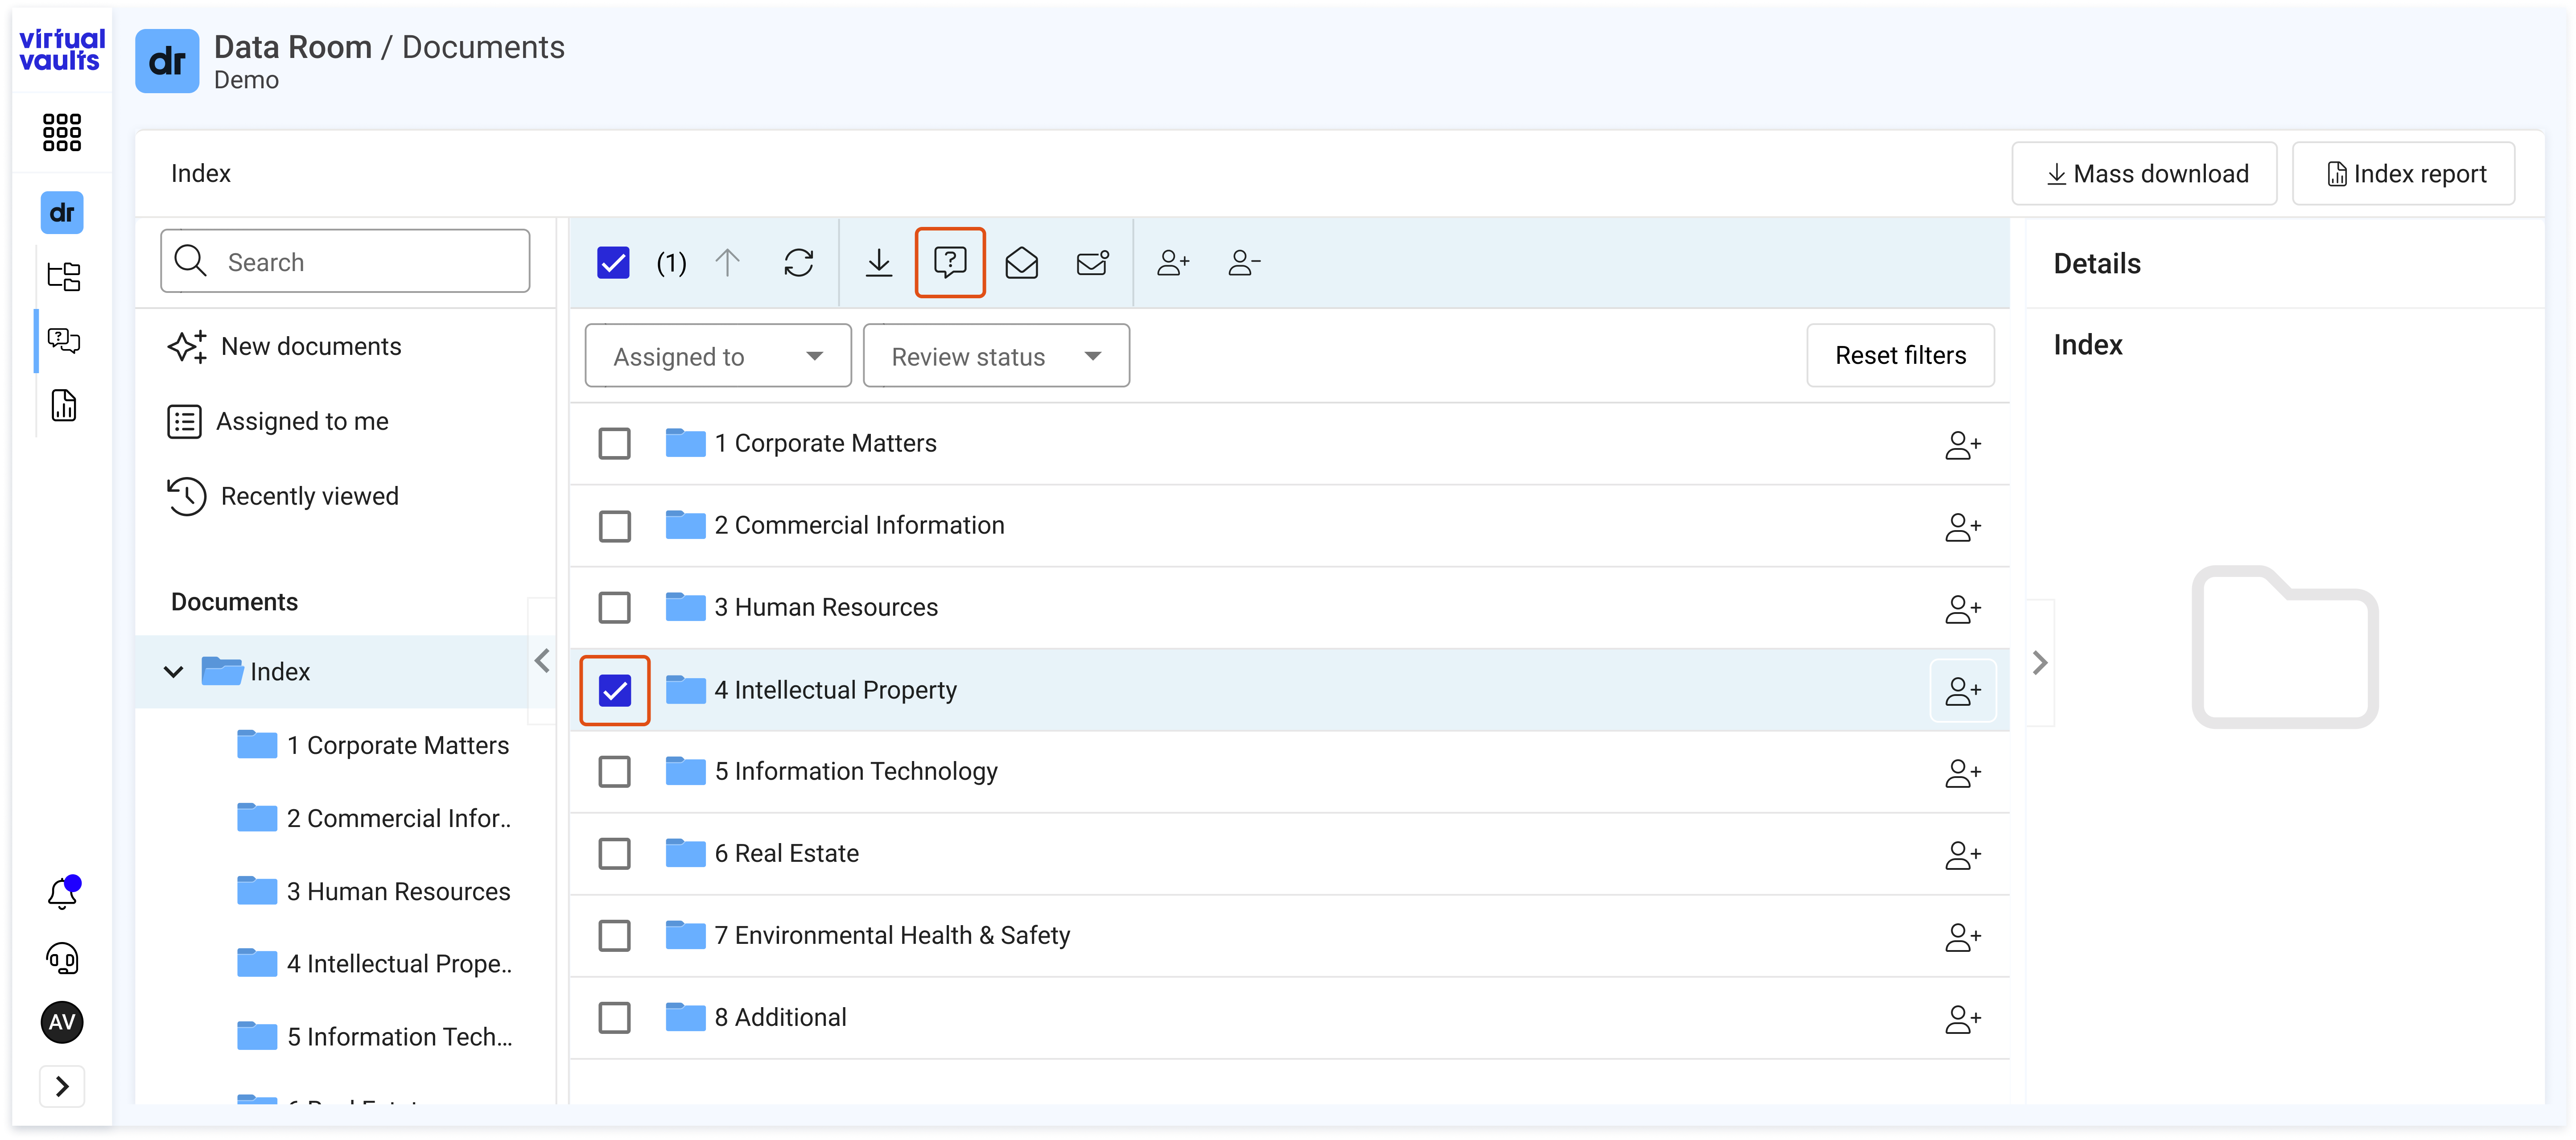Click the Reset filters button
Screen dimensions: 2576x1140
pos(1899,355)
